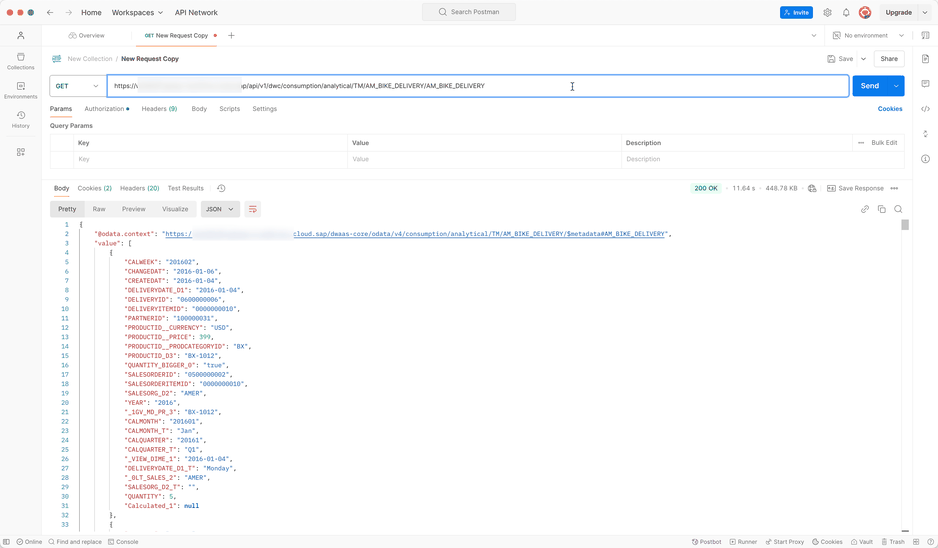
Task: Focus the Search Postman field
Action: tap(469, 12)
